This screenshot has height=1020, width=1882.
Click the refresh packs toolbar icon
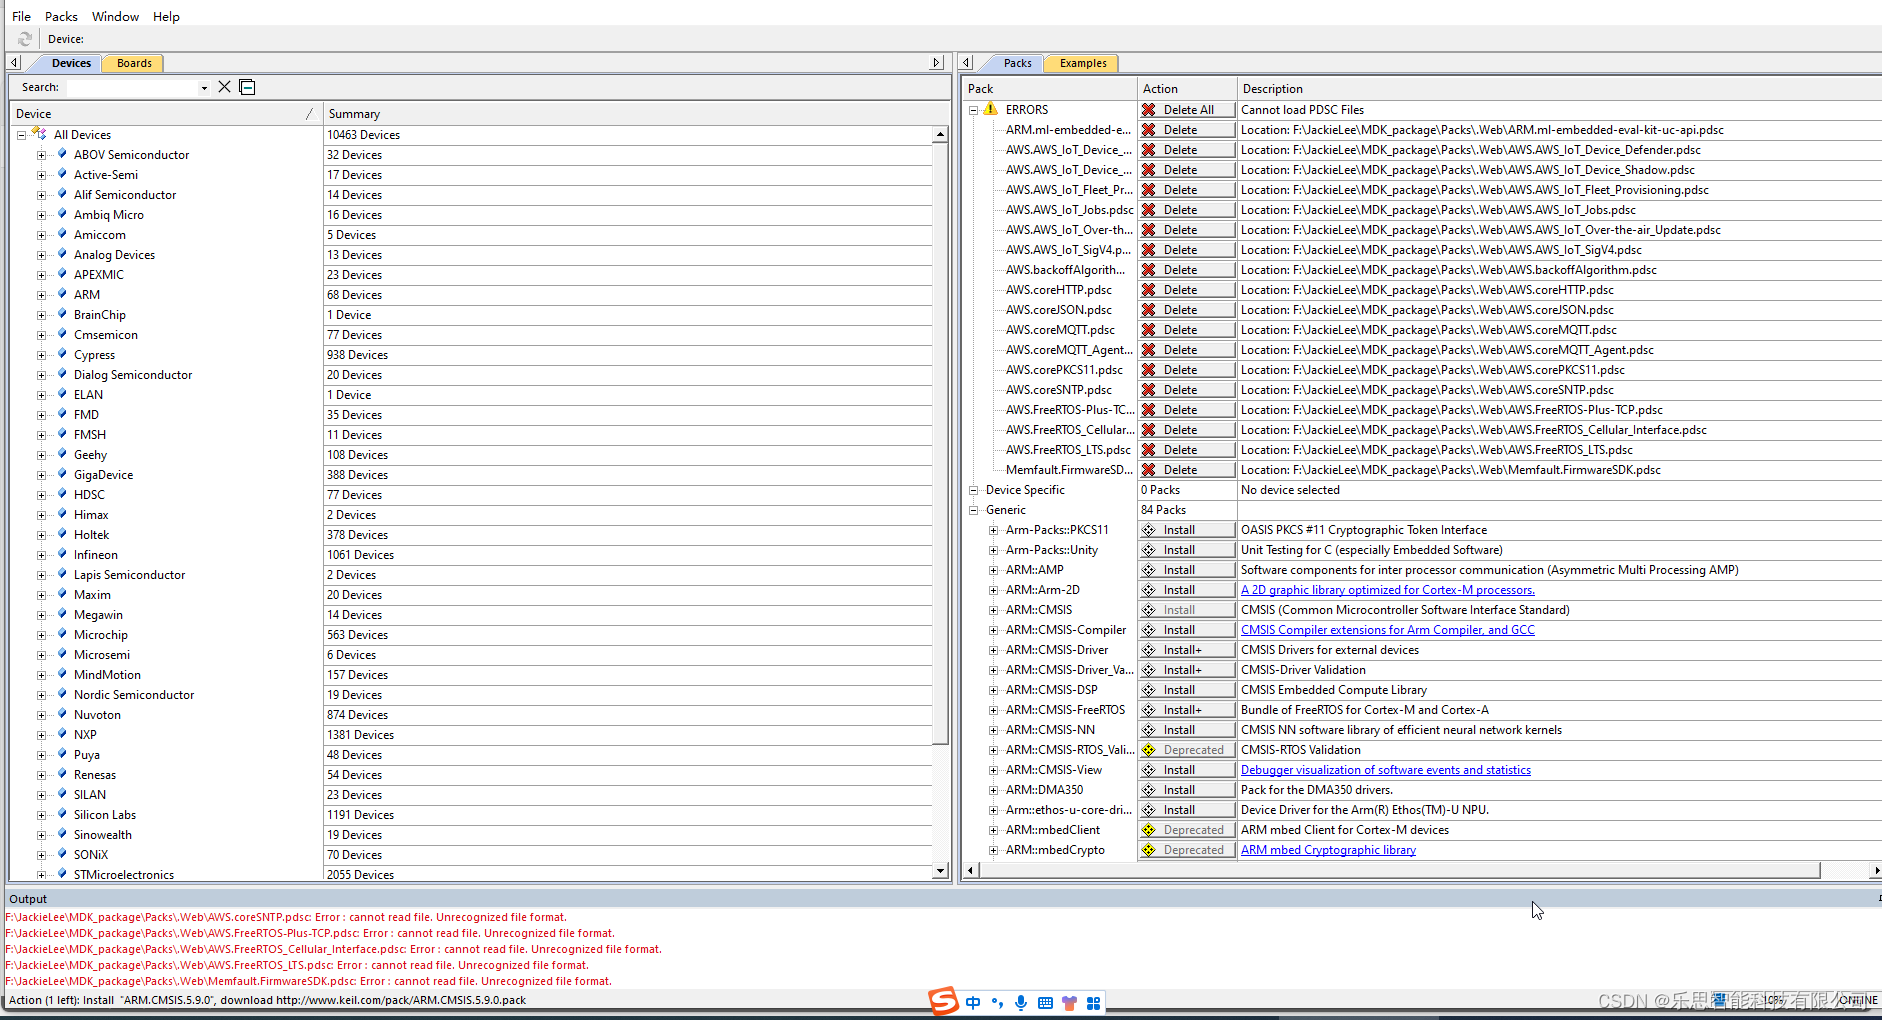[x=25, y=39]
